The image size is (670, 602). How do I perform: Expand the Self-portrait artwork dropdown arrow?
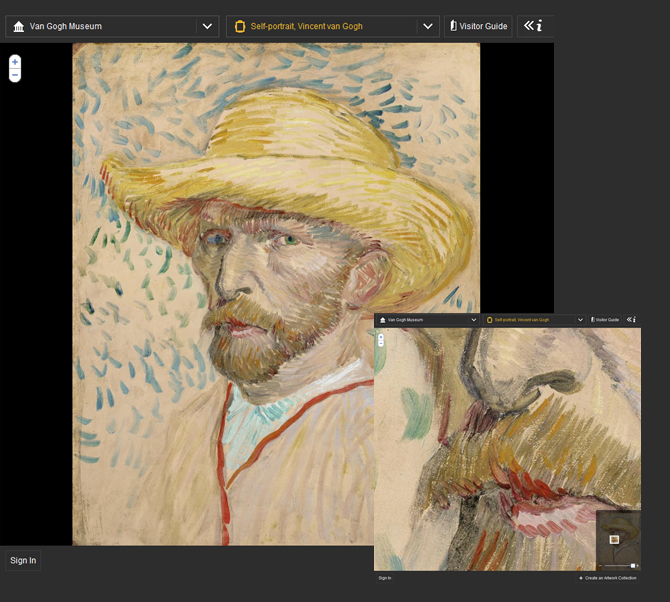(428, 26)
